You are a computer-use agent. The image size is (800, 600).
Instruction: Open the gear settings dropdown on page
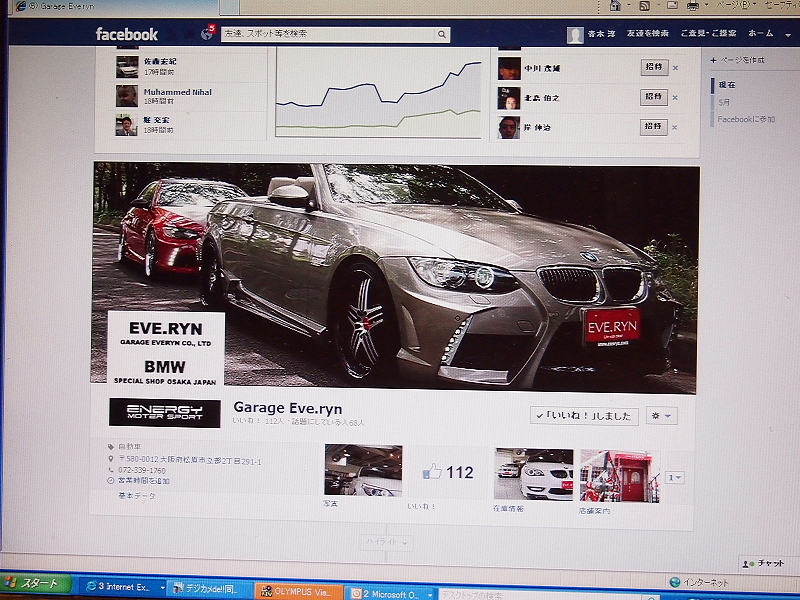661,416
